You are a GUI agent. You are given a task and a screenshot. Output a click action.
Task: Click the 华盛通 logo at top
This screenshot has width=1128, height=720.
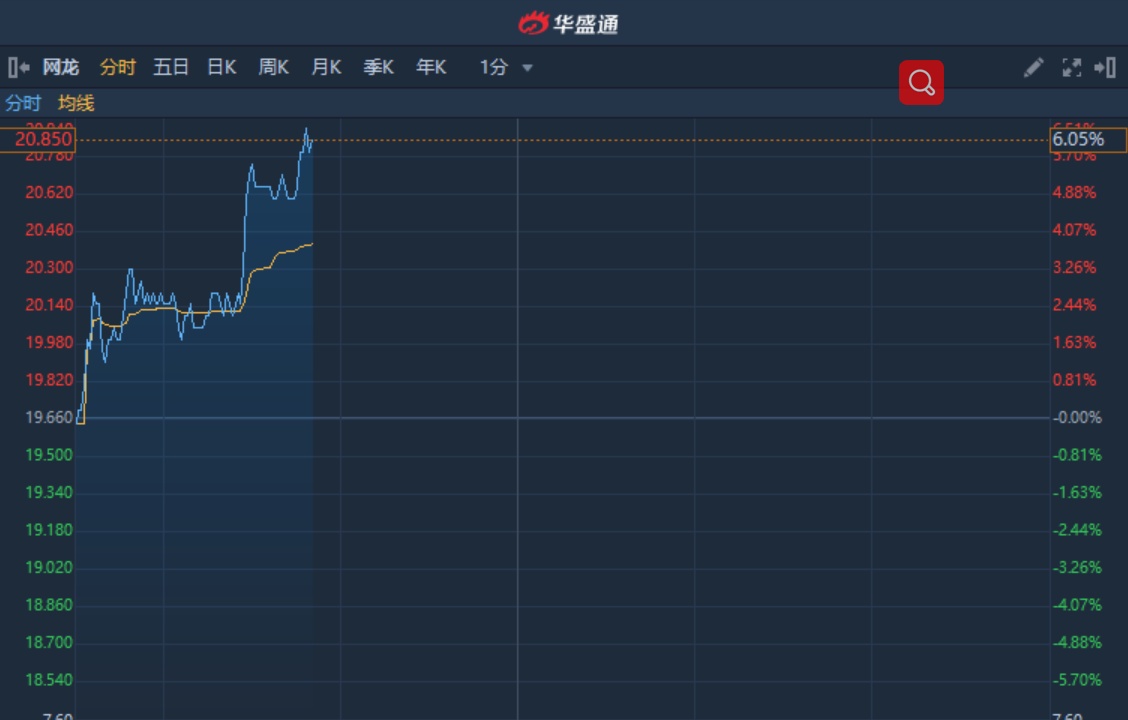click(568, 23)
